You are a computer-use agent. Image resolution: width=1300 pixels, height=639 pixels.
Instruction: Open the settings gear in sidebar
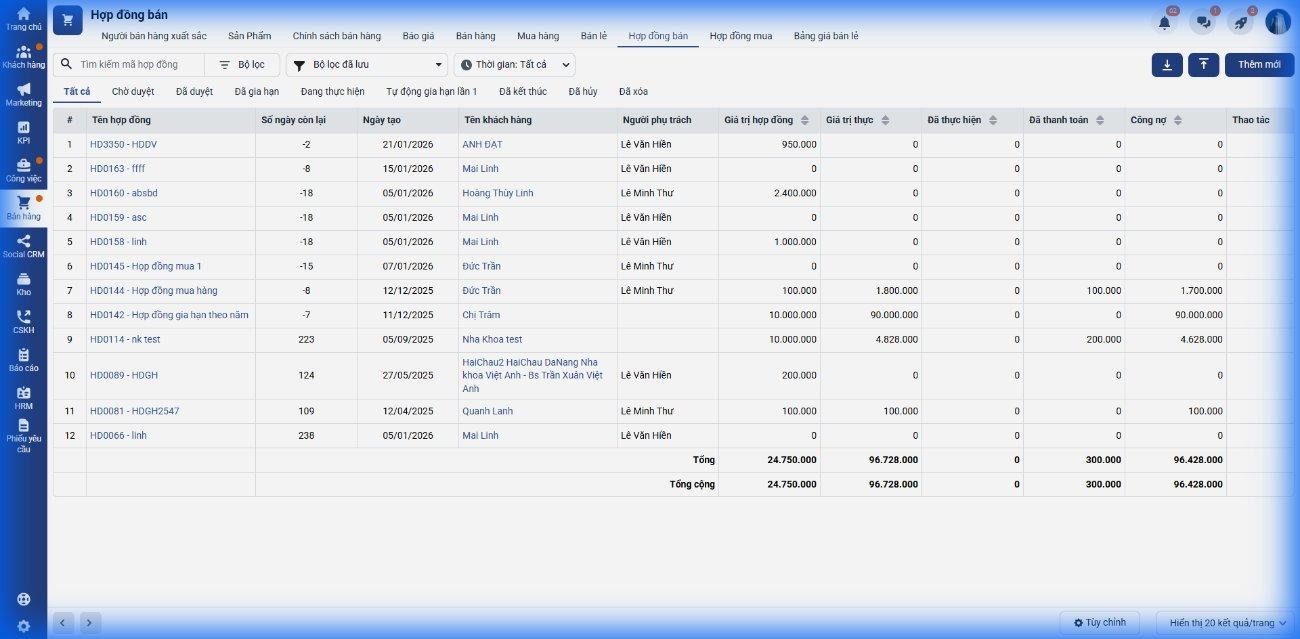[x=23, y=626]
